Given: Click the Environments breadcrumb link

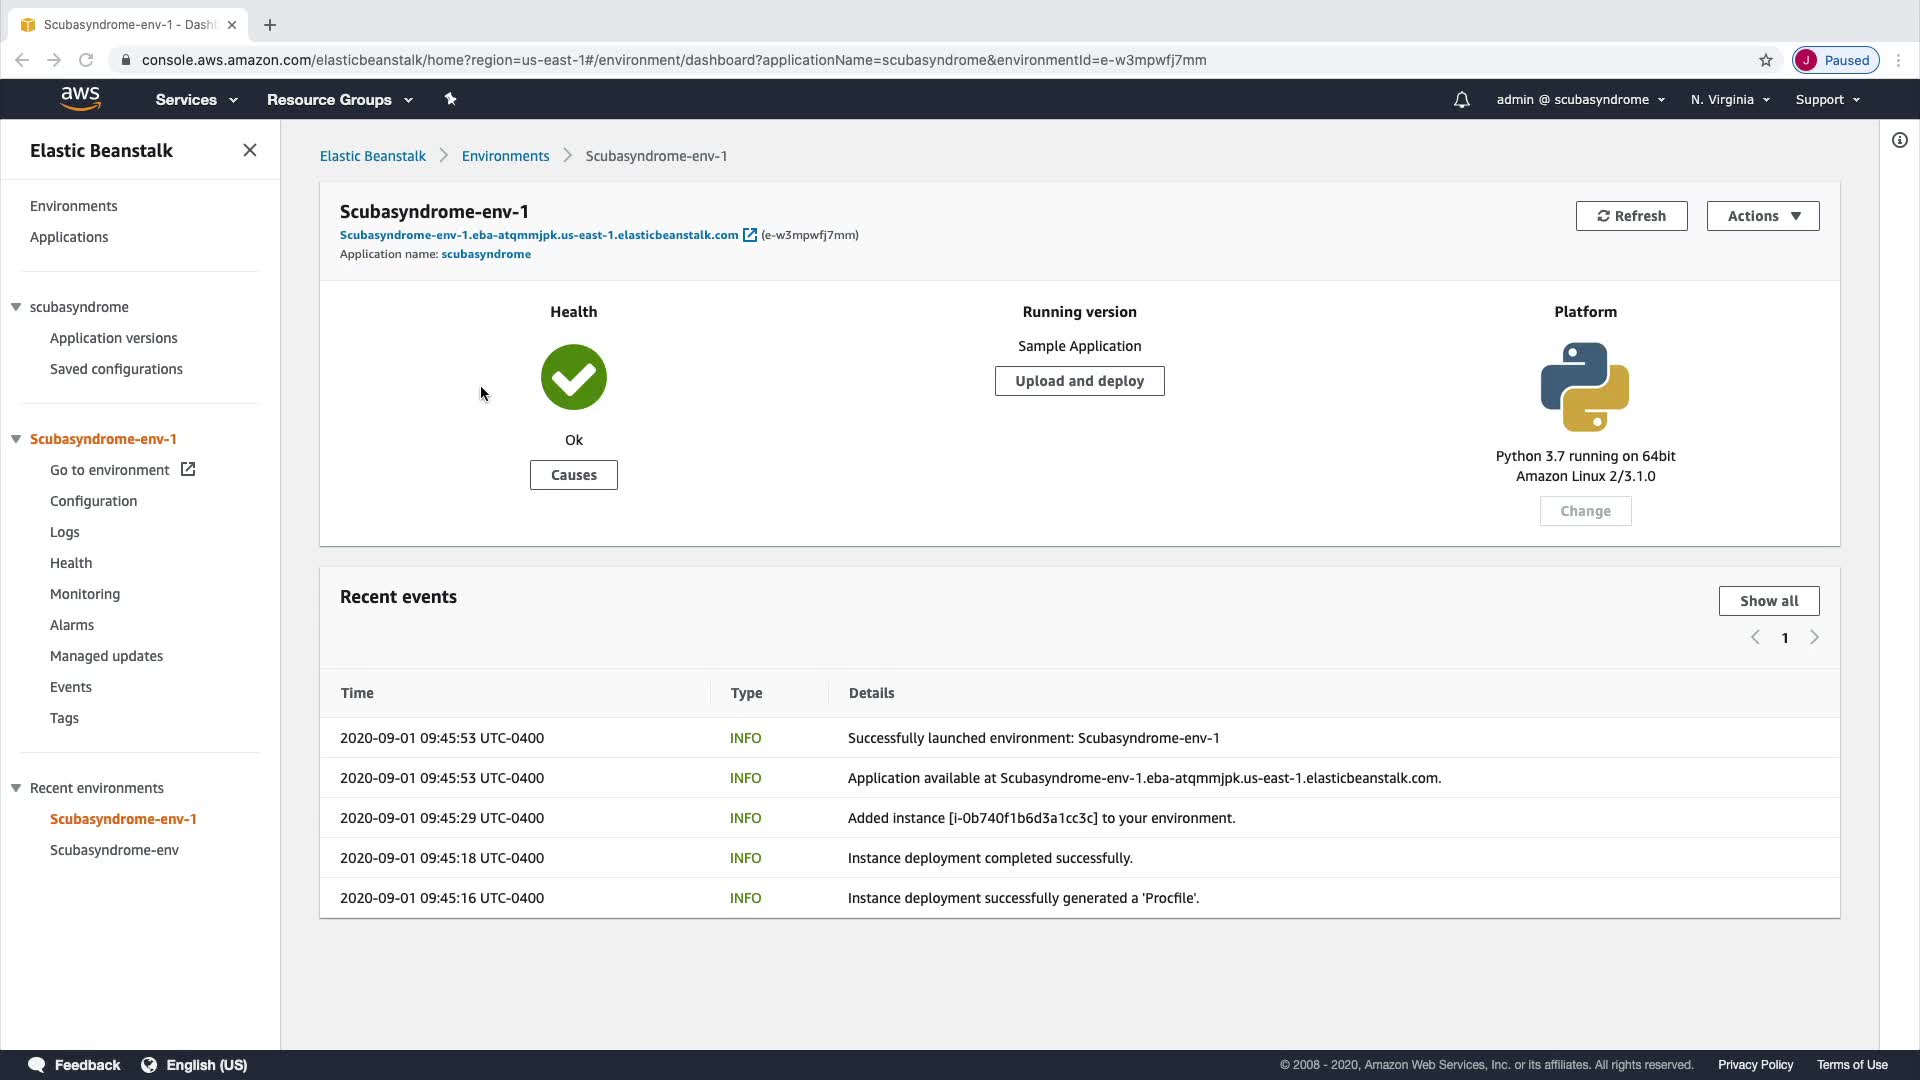Looking at the screenshot, I should (x=505, y=156).
